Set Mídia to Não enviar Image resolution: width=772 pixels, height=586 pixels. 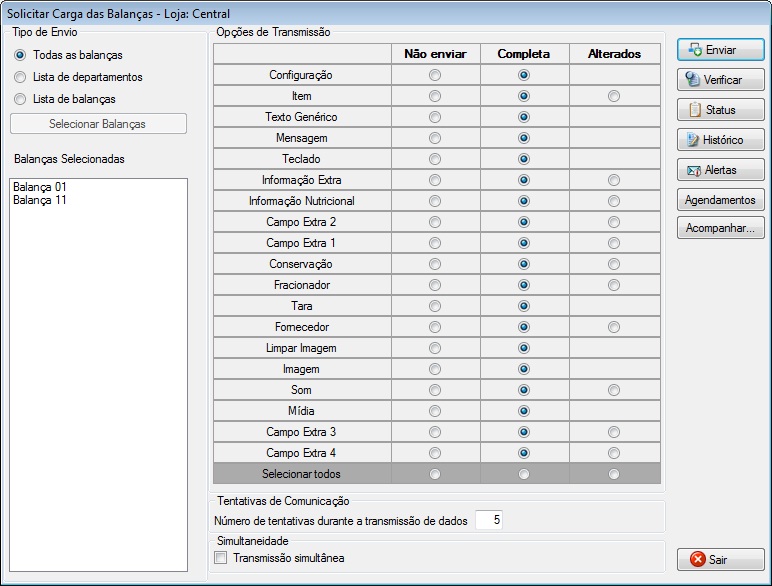coord(435,411)
